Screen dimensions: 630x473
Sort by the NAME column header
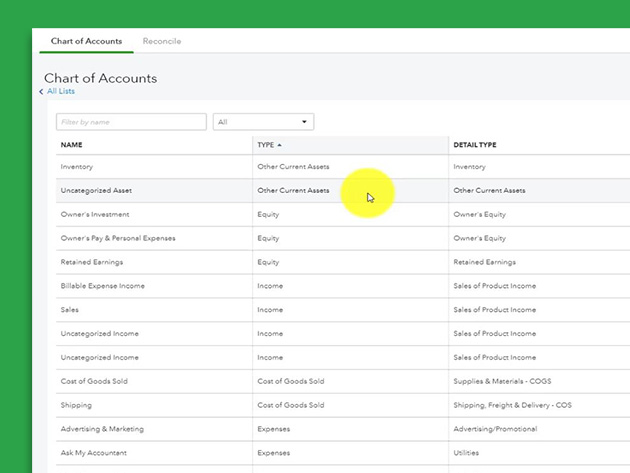[x=72, y=145]
